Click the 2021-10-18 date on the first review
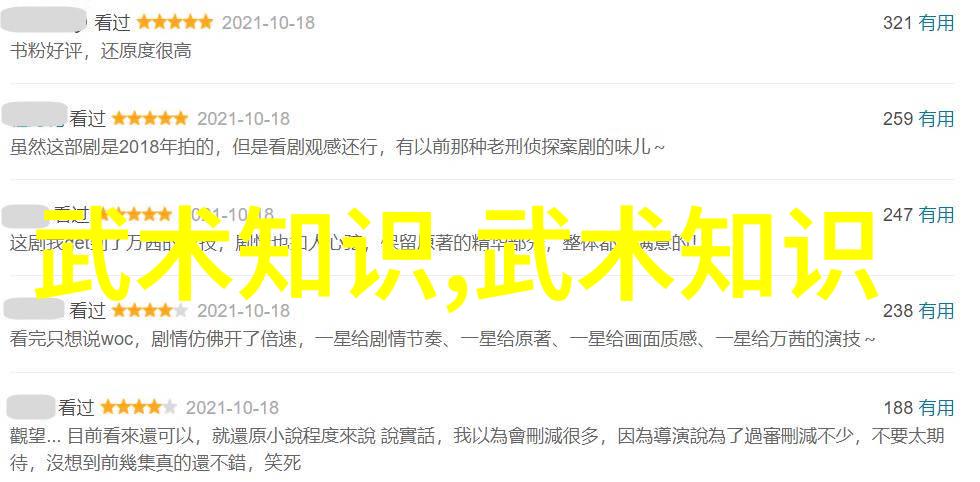Screen dimensions: 980x482 tap(269, 23)
